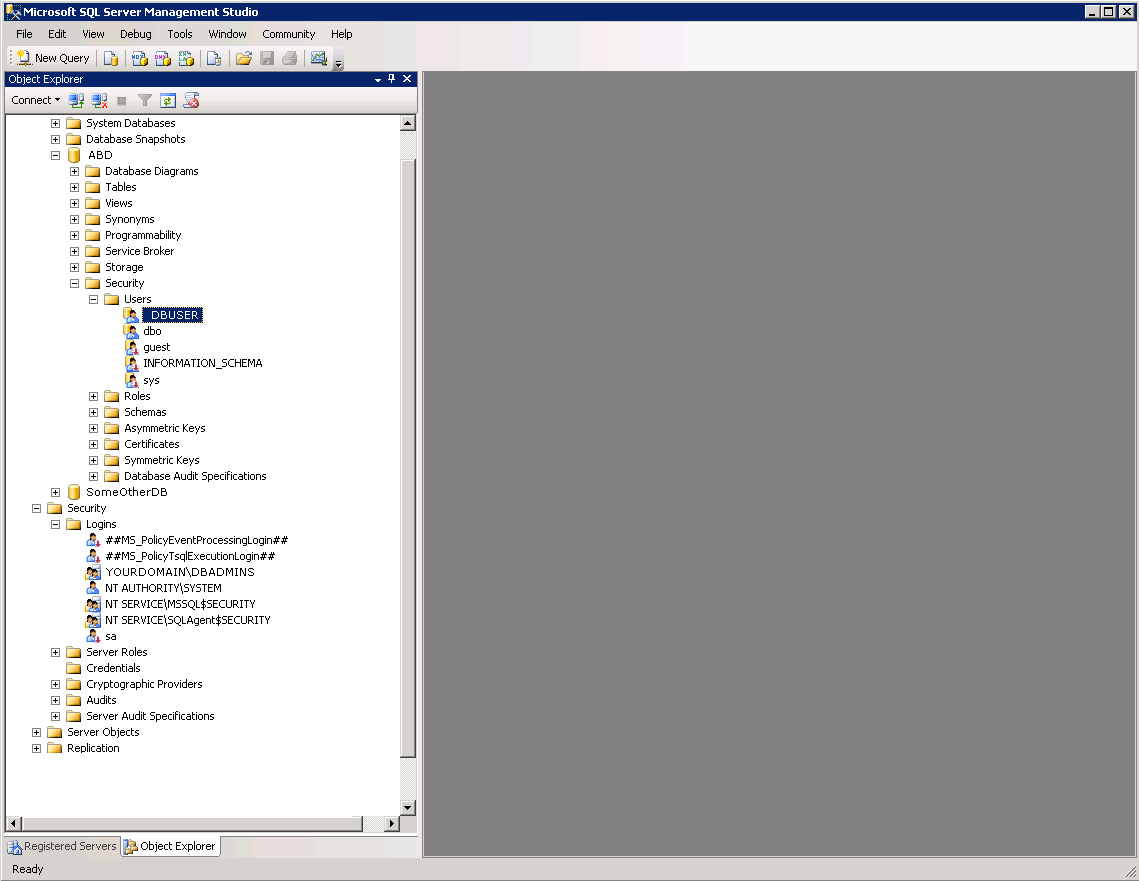This screenshot has height=881, width=1139.
Task: Select the sa login
Action: 110,636
